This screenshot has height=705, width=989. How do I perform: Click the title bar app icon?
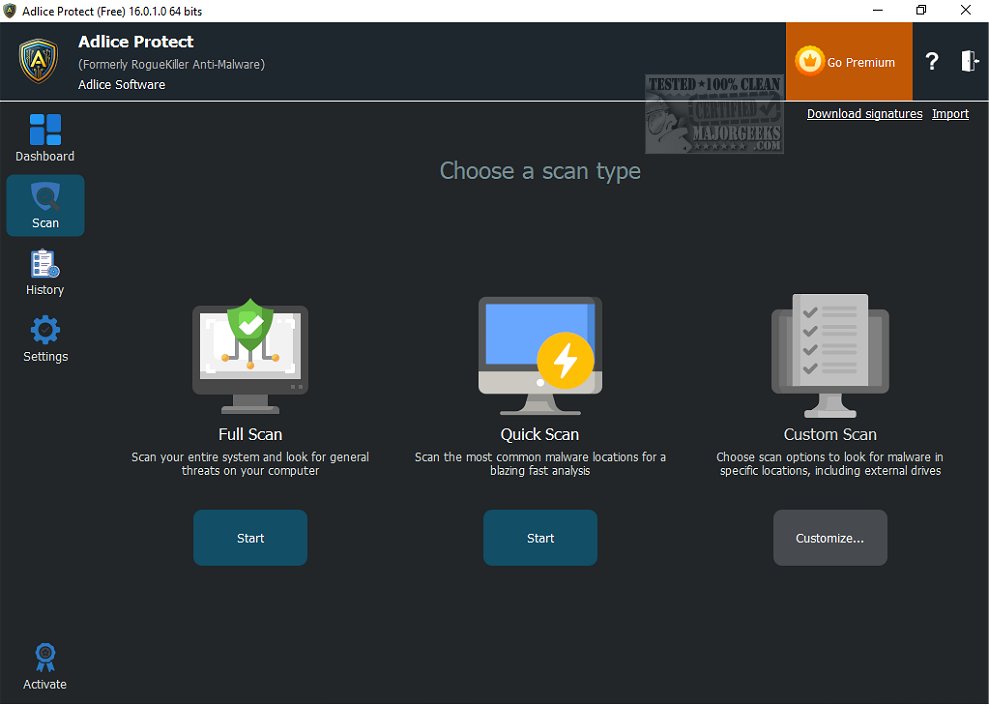tap(9, 11)
